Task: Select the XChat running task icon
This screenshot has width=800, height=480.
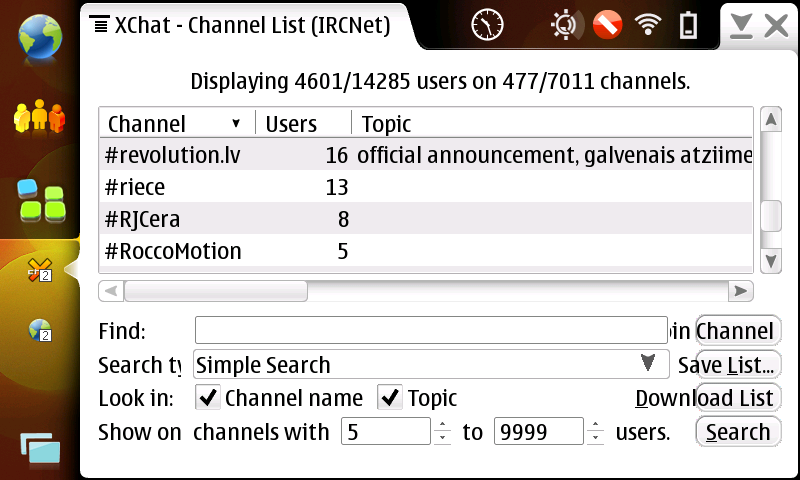Action: (39, 270)
